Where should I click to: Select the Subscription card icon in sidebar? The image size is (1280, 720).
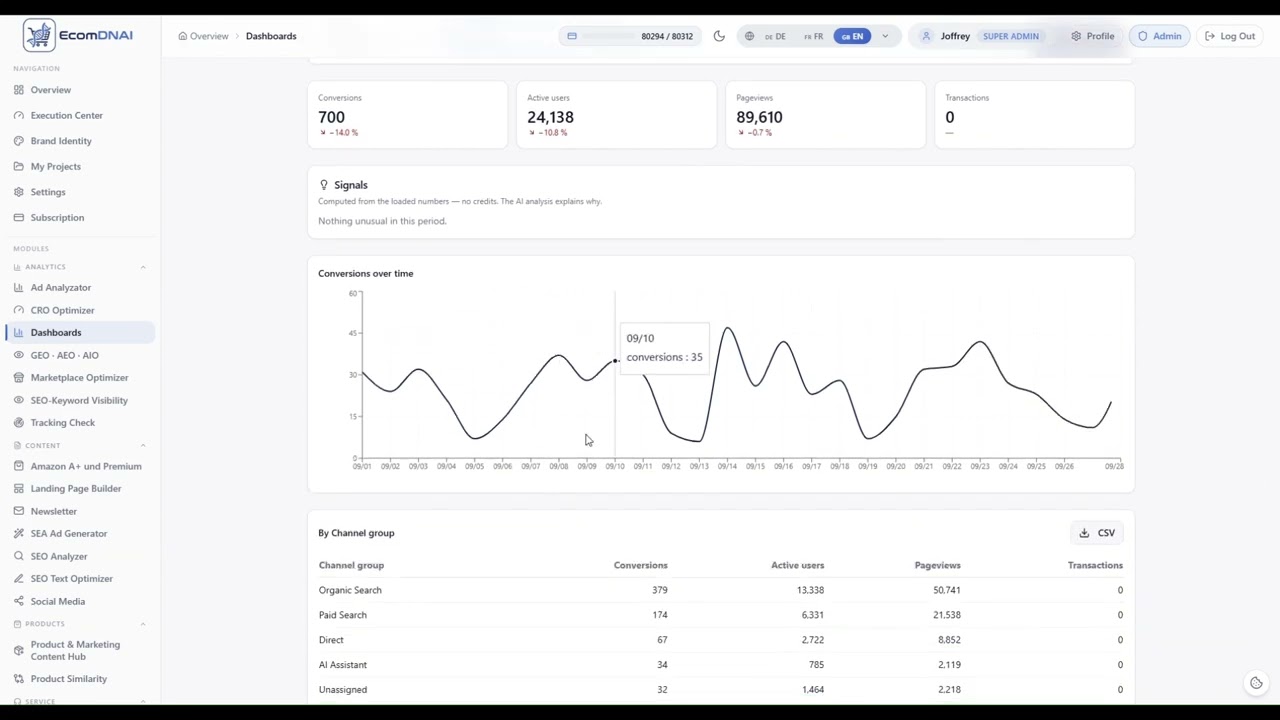[19, 217]
